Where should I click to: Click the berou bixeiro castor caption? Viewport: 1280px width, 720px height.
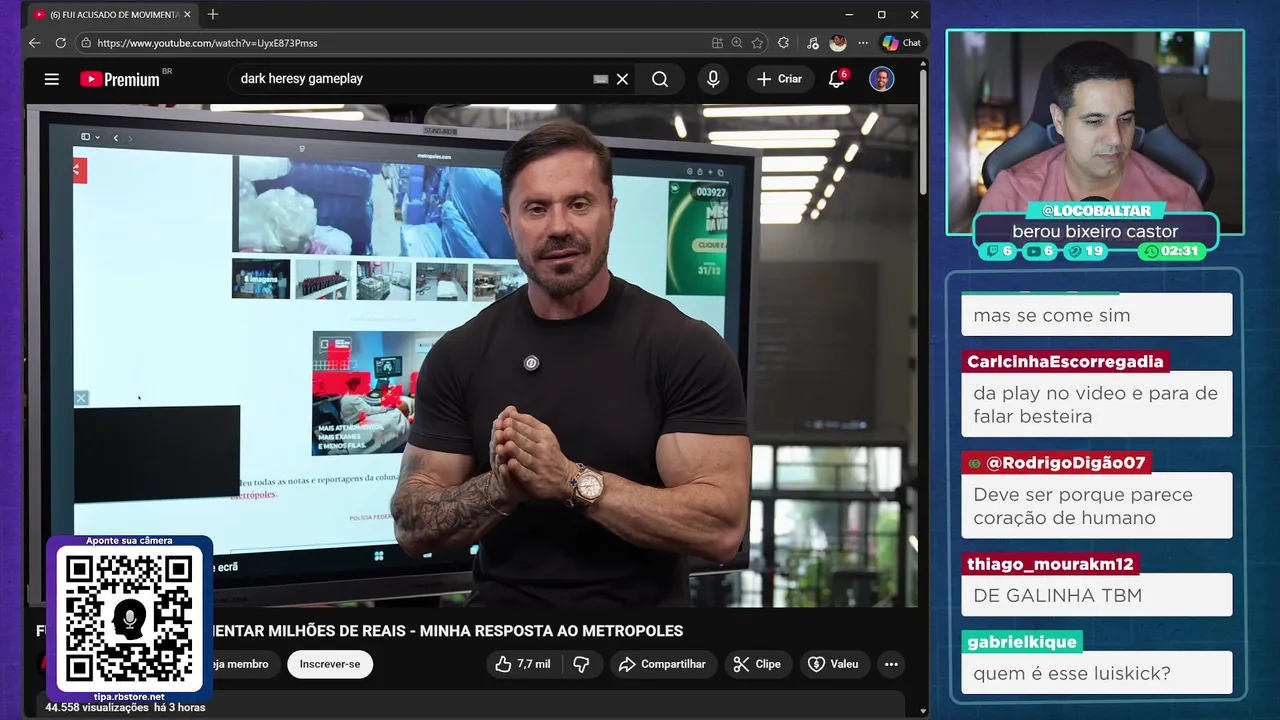(x=1095, y=232)
